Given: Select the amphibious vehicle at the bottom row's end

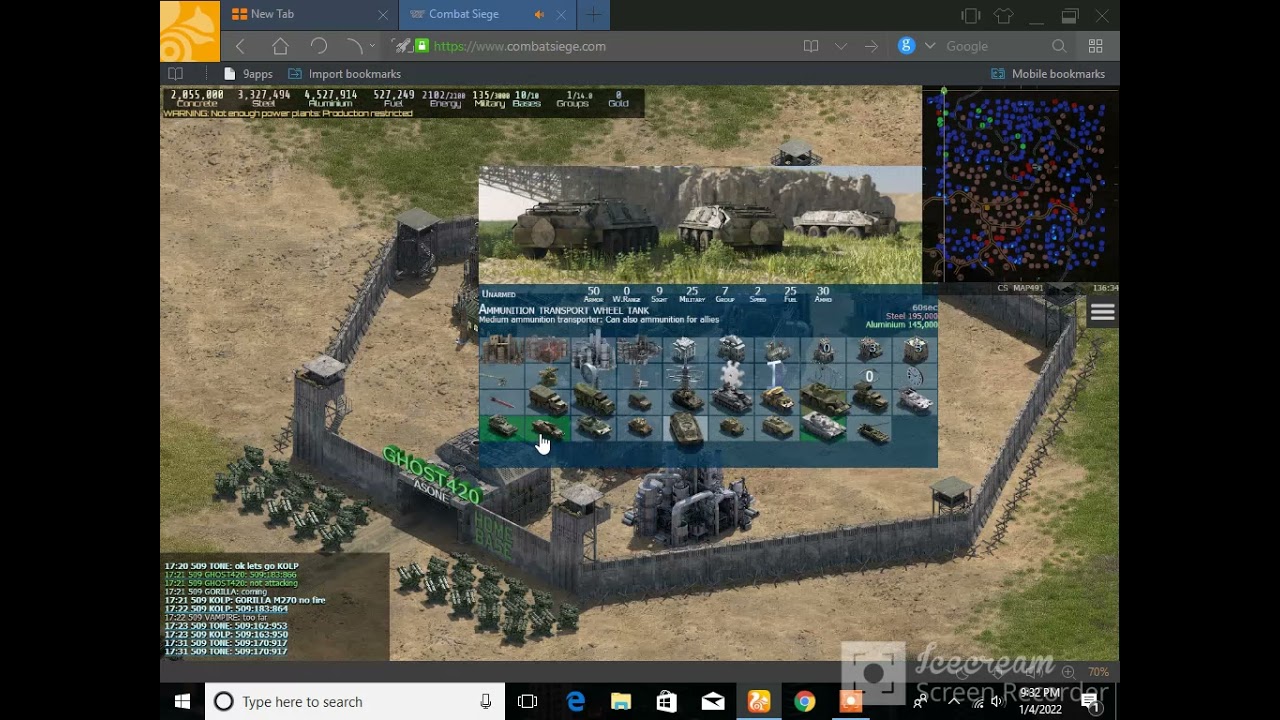Looking at the screenshot, I should pyautogui.click(x=873, y=431).
